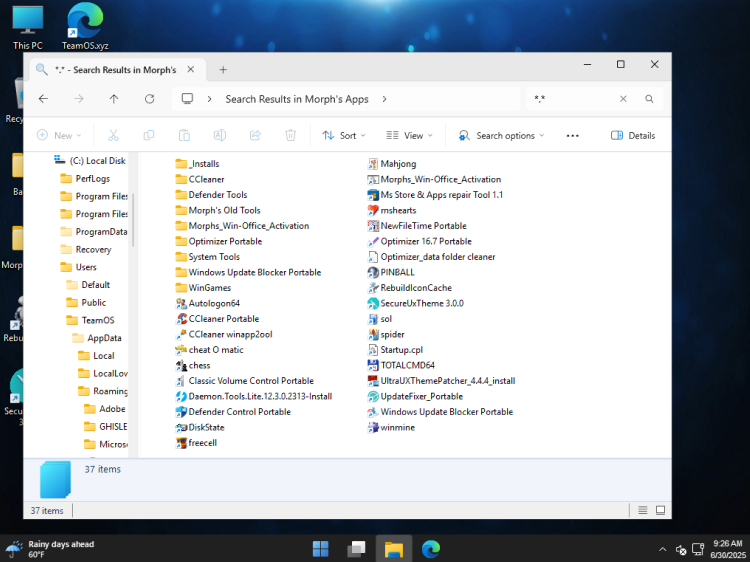Open the Search options dropdown
The image size is (750, 562).
tap(501, 135)
